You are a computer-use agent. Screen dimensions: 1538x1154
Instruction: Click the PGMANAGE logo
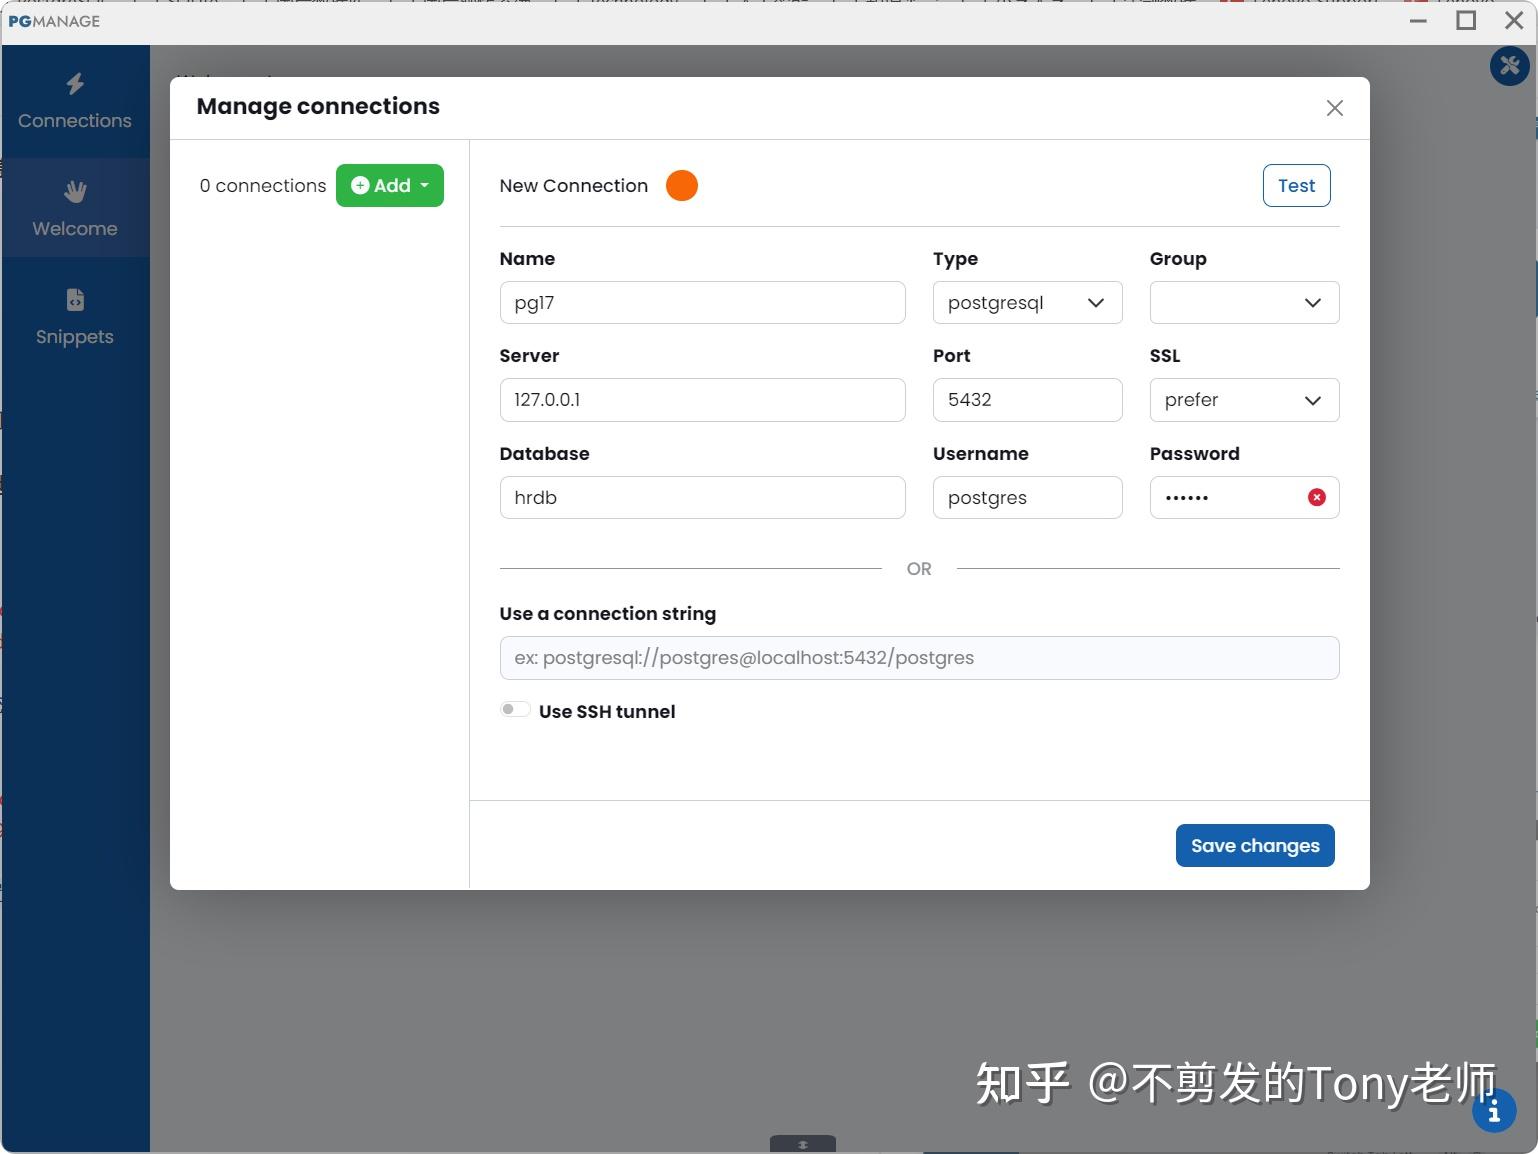tap(55, 21)
